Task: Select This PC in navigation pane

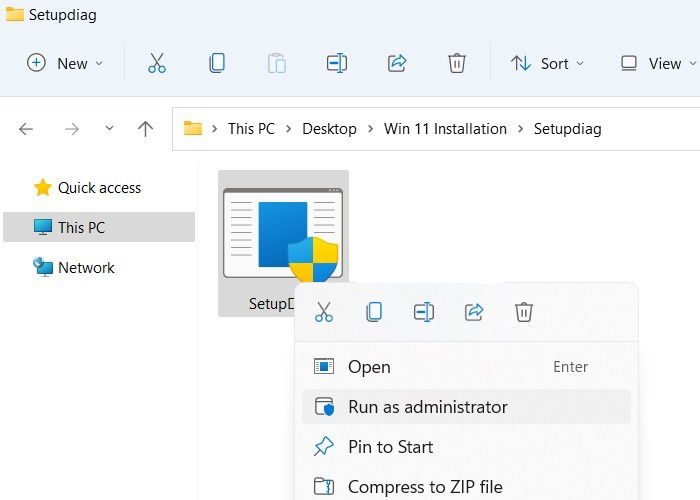Action: (x=99, y=227)
